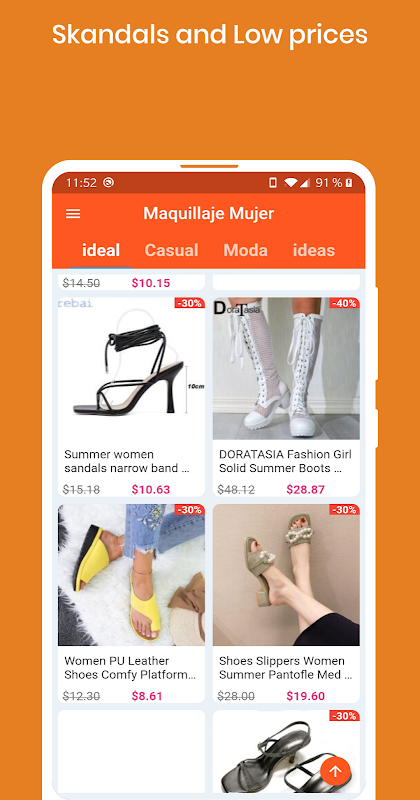The image size is (420, 800).
Task: Tap the scroll-to-top arrow button
Action: coord(335,771)
